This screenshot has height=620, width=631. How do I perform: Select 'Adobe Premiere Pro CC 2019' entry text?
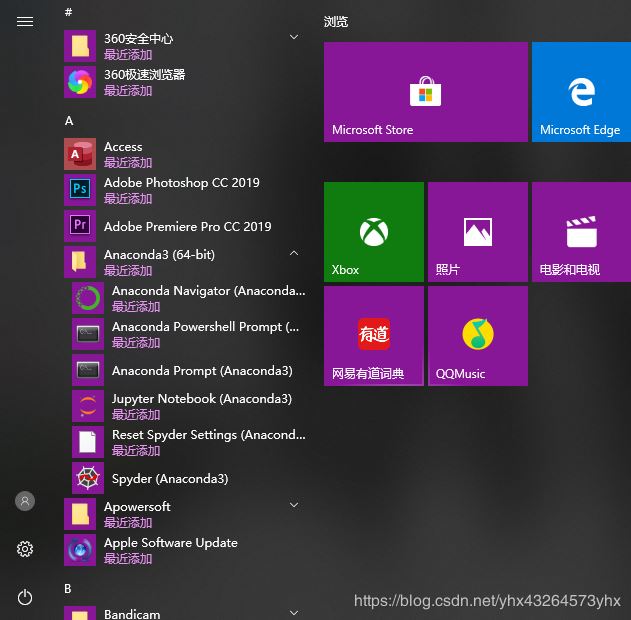(x=188, y=227)
